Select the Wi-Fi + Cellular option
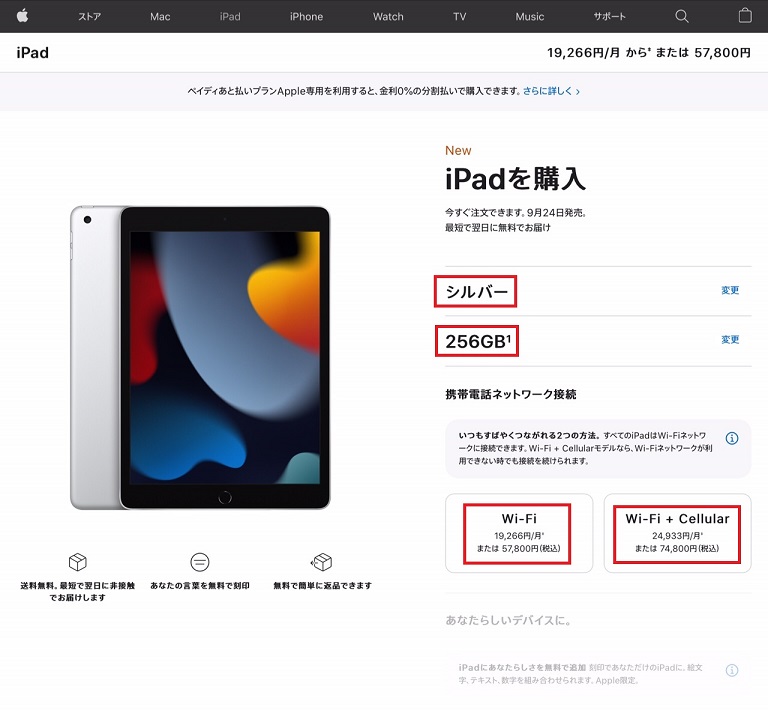This screenshot has width=768, height=710. click(x=677, y=533)
